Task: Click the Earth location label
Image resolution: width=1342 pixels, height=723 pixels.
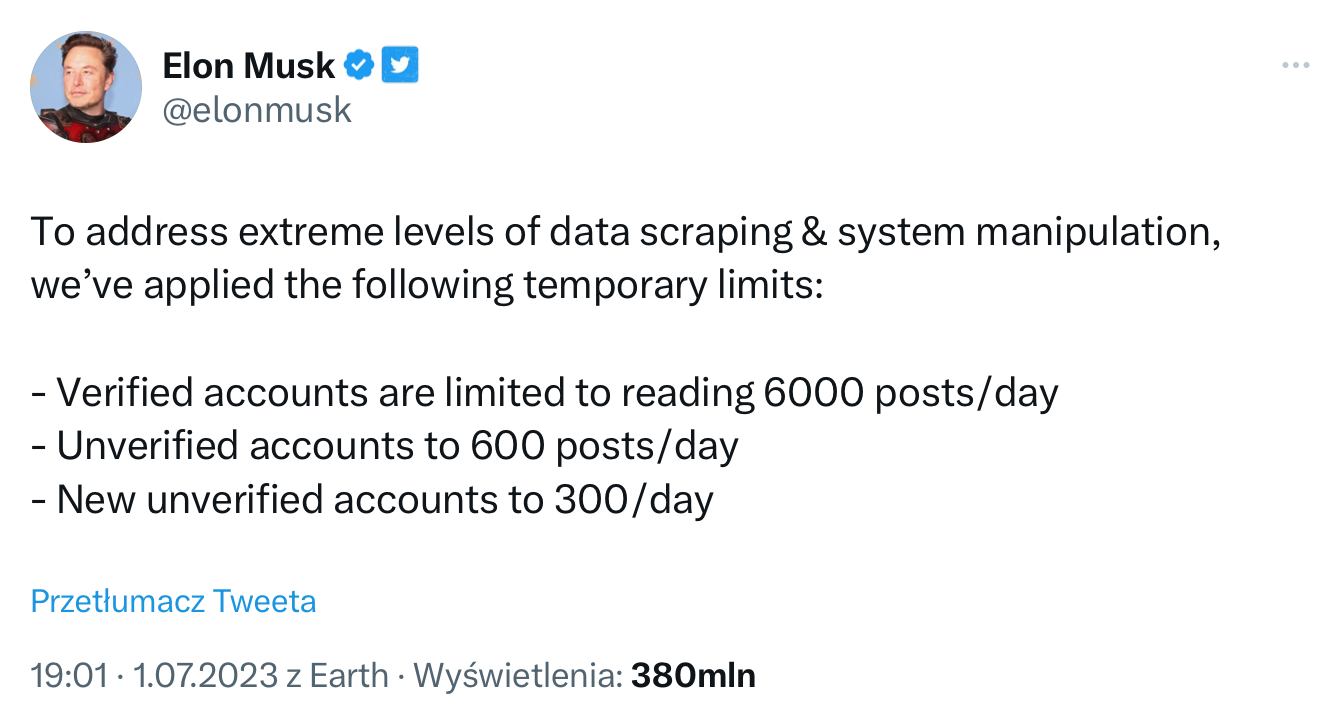Action: 348,676
